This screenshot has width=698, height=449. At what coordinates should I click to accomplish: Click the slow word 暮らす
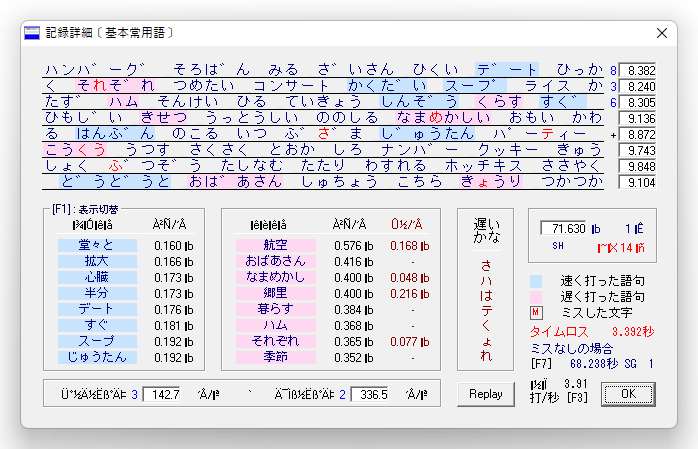[276, 309]
